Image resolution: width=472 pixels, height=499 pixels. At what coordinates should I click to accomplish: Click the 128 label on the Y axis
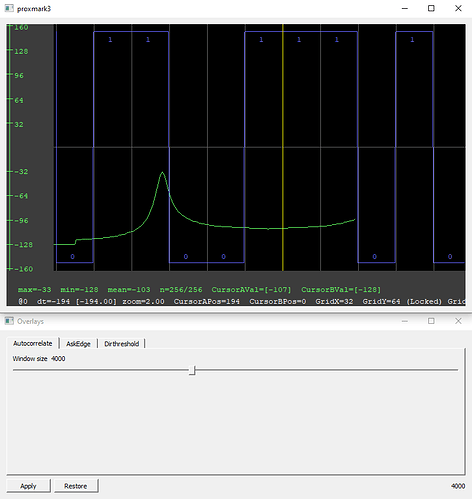point(21,51)
